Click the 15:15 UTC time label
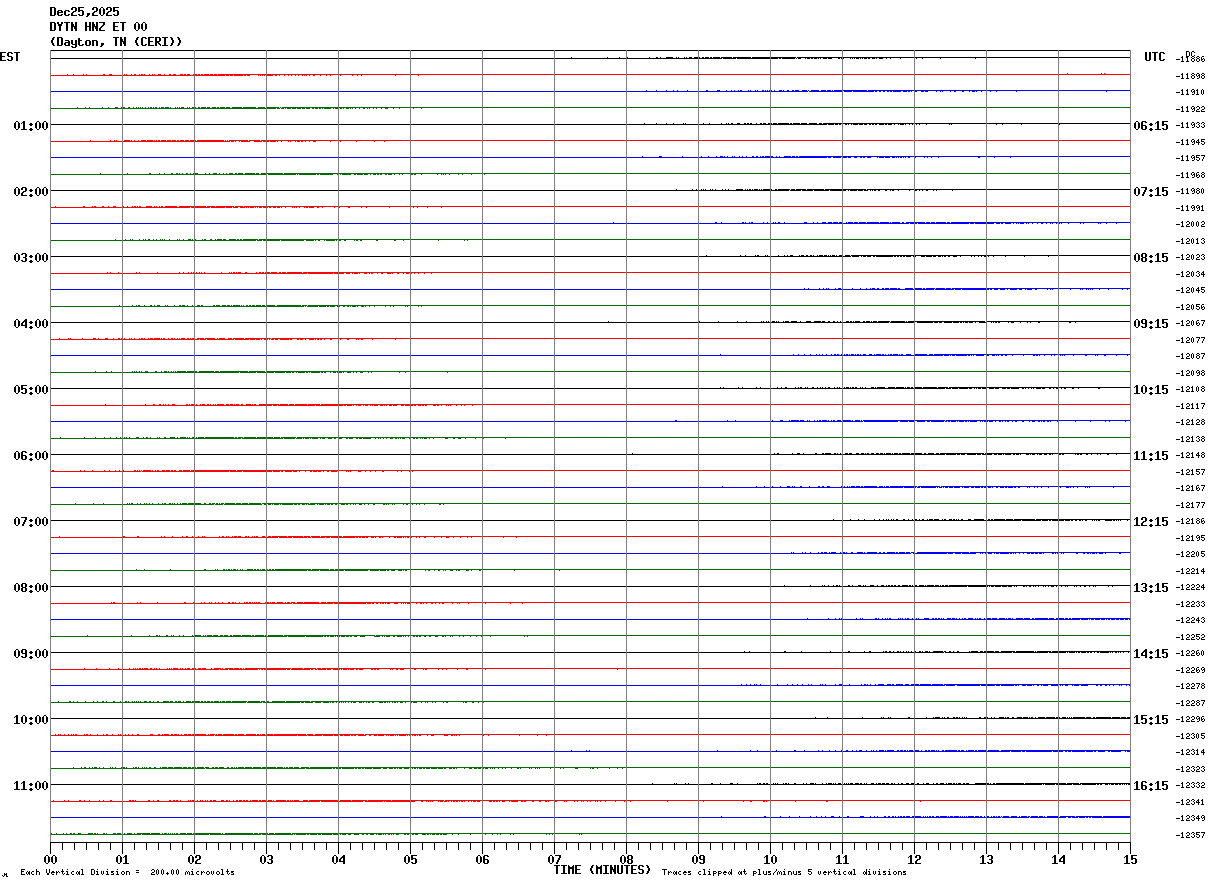 [1151, 720]
